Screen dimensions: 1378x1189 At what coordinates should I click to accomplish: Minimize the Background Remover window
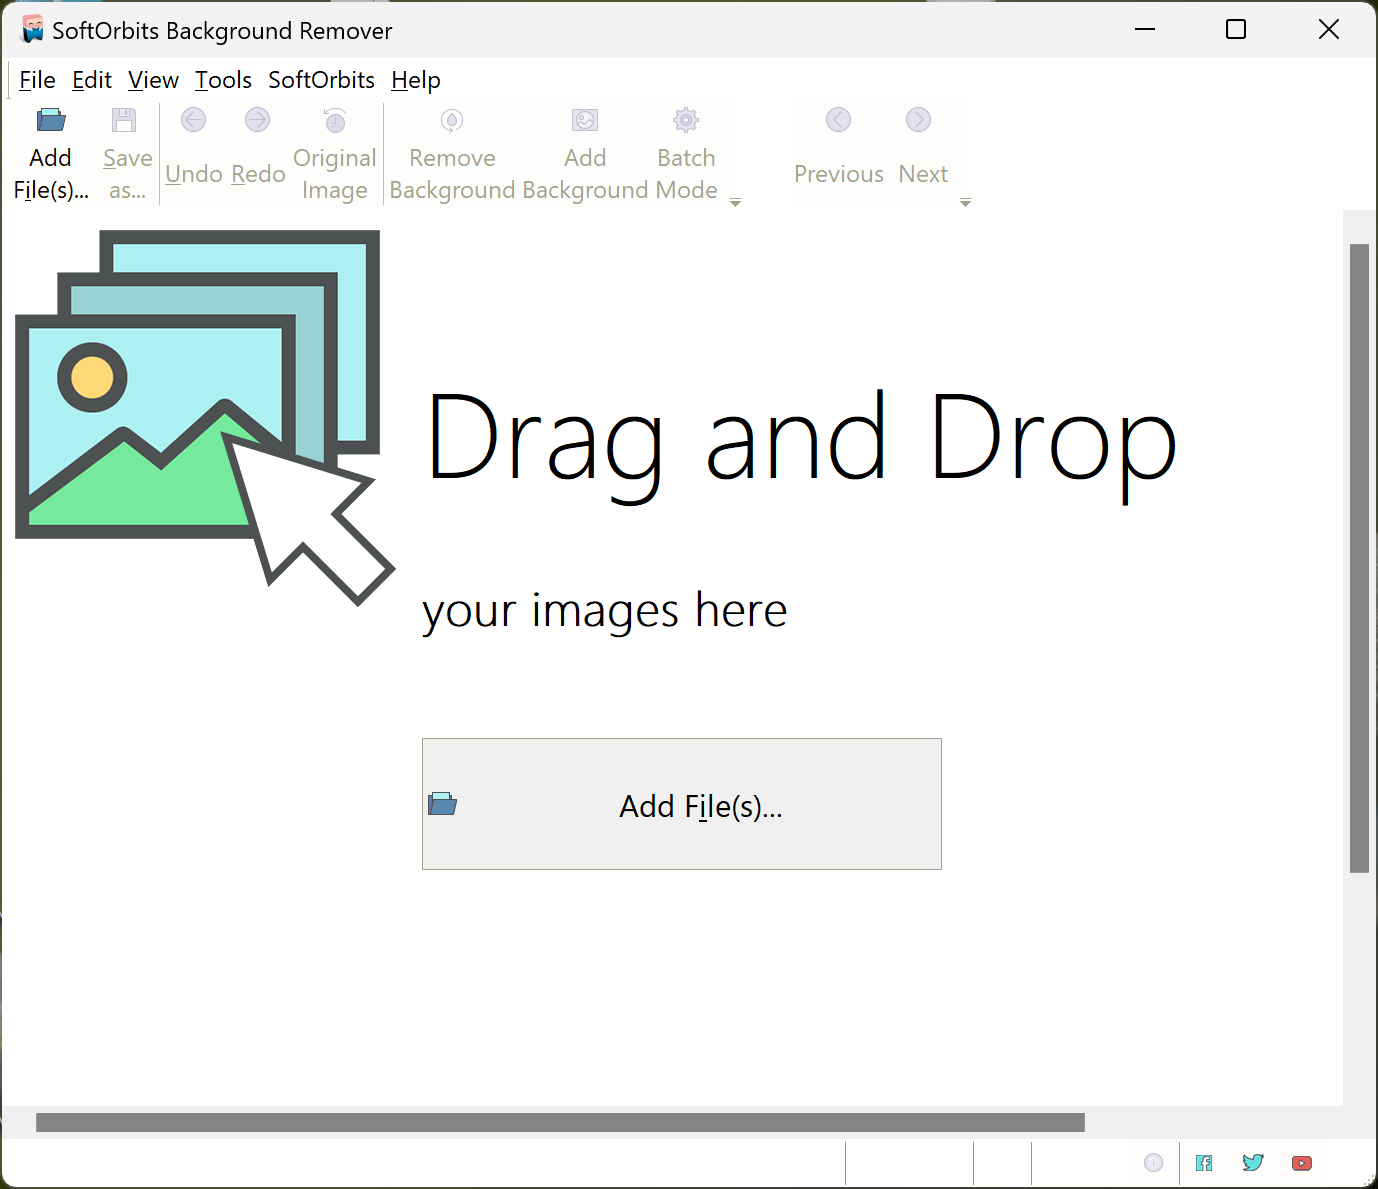click(x=1145, y=29)
